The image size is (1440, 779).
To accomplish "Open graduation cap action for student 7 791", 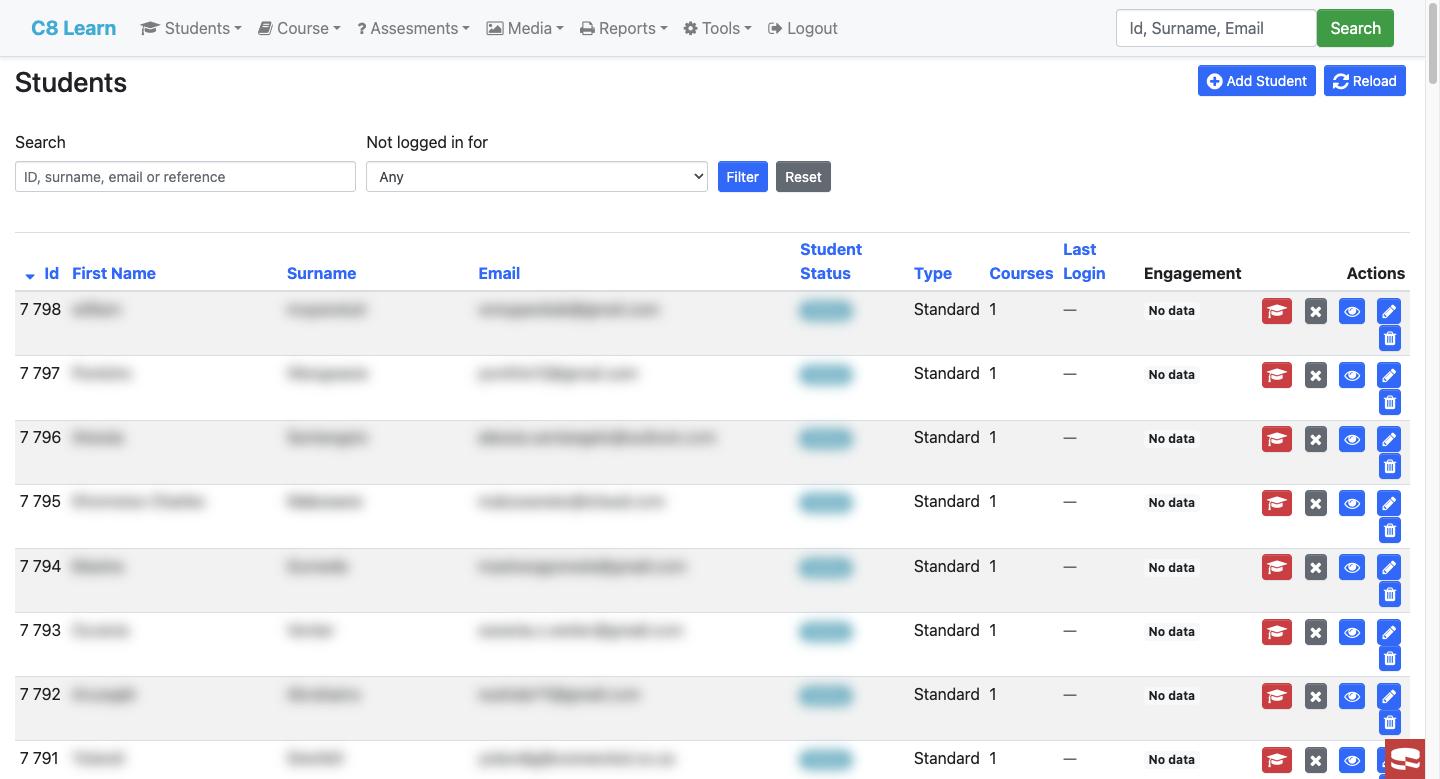I will [1277, 760].
